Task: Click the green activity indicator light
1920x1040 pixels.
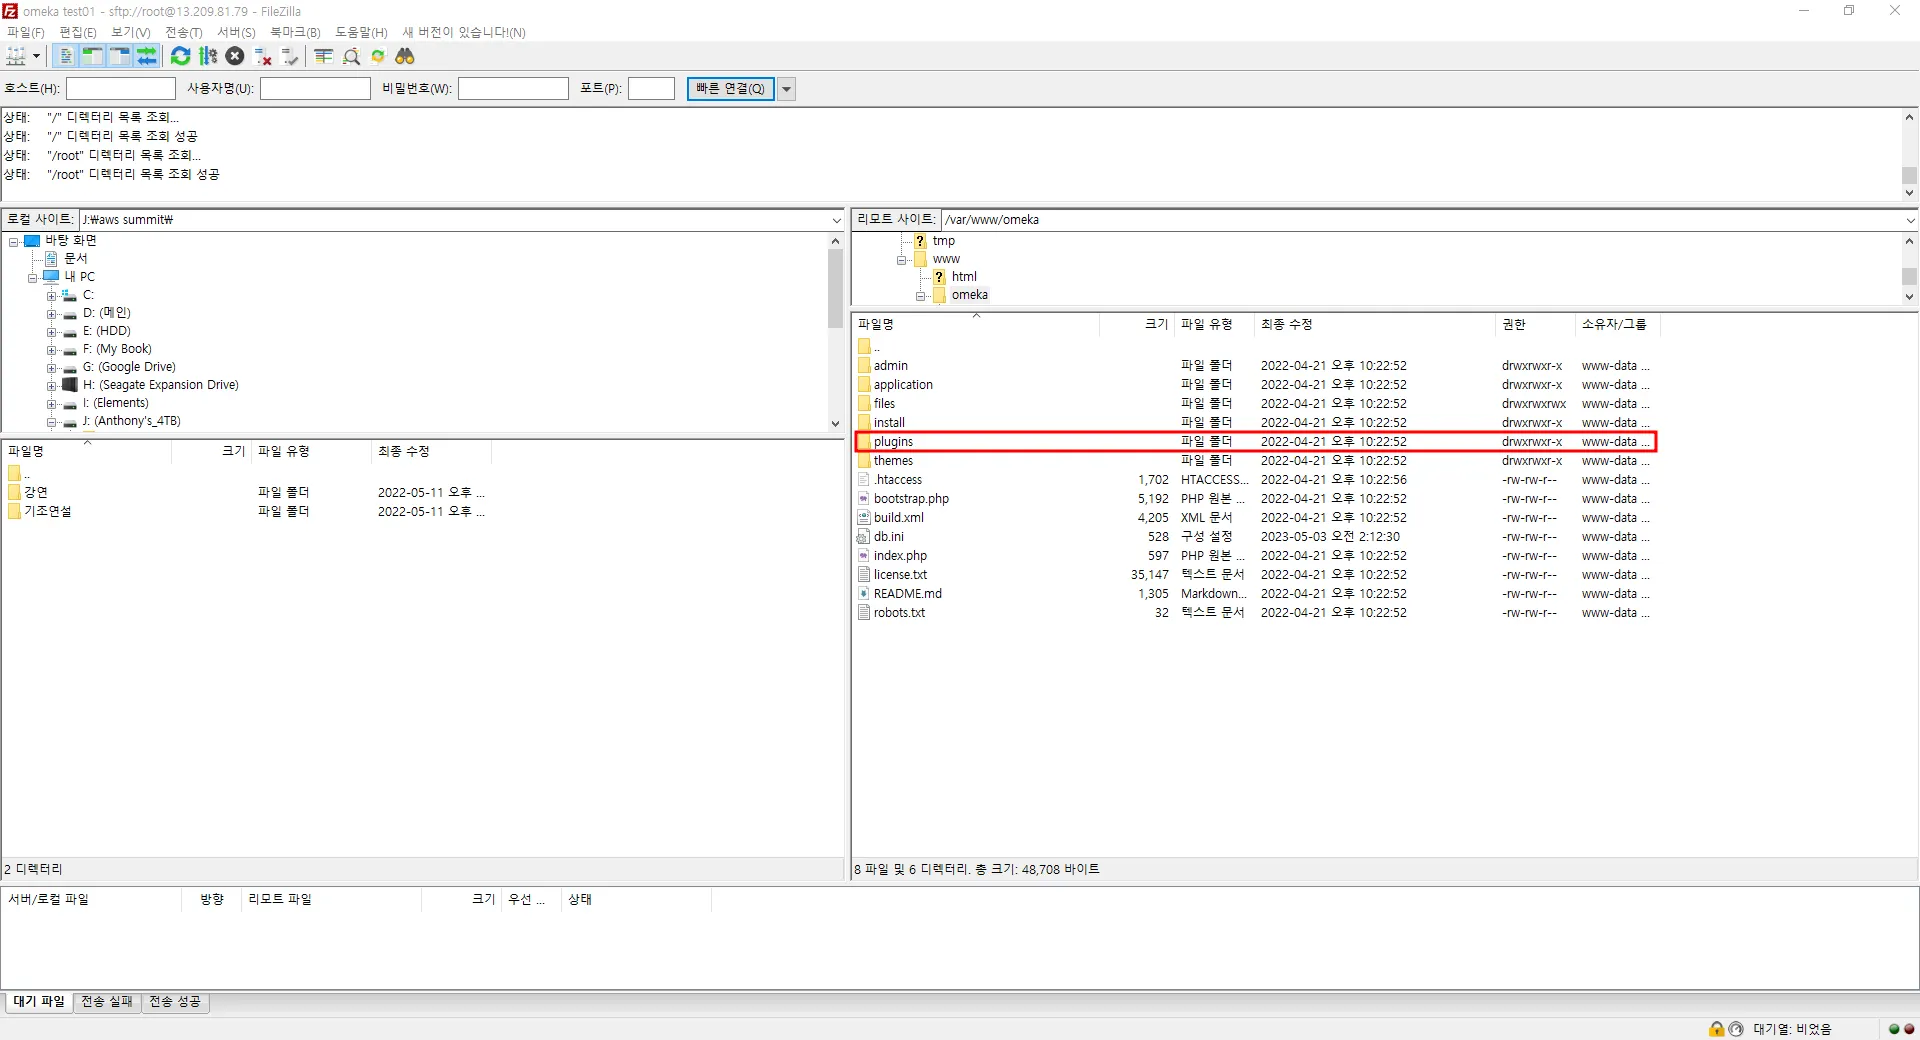Action: (1894, 1029)
